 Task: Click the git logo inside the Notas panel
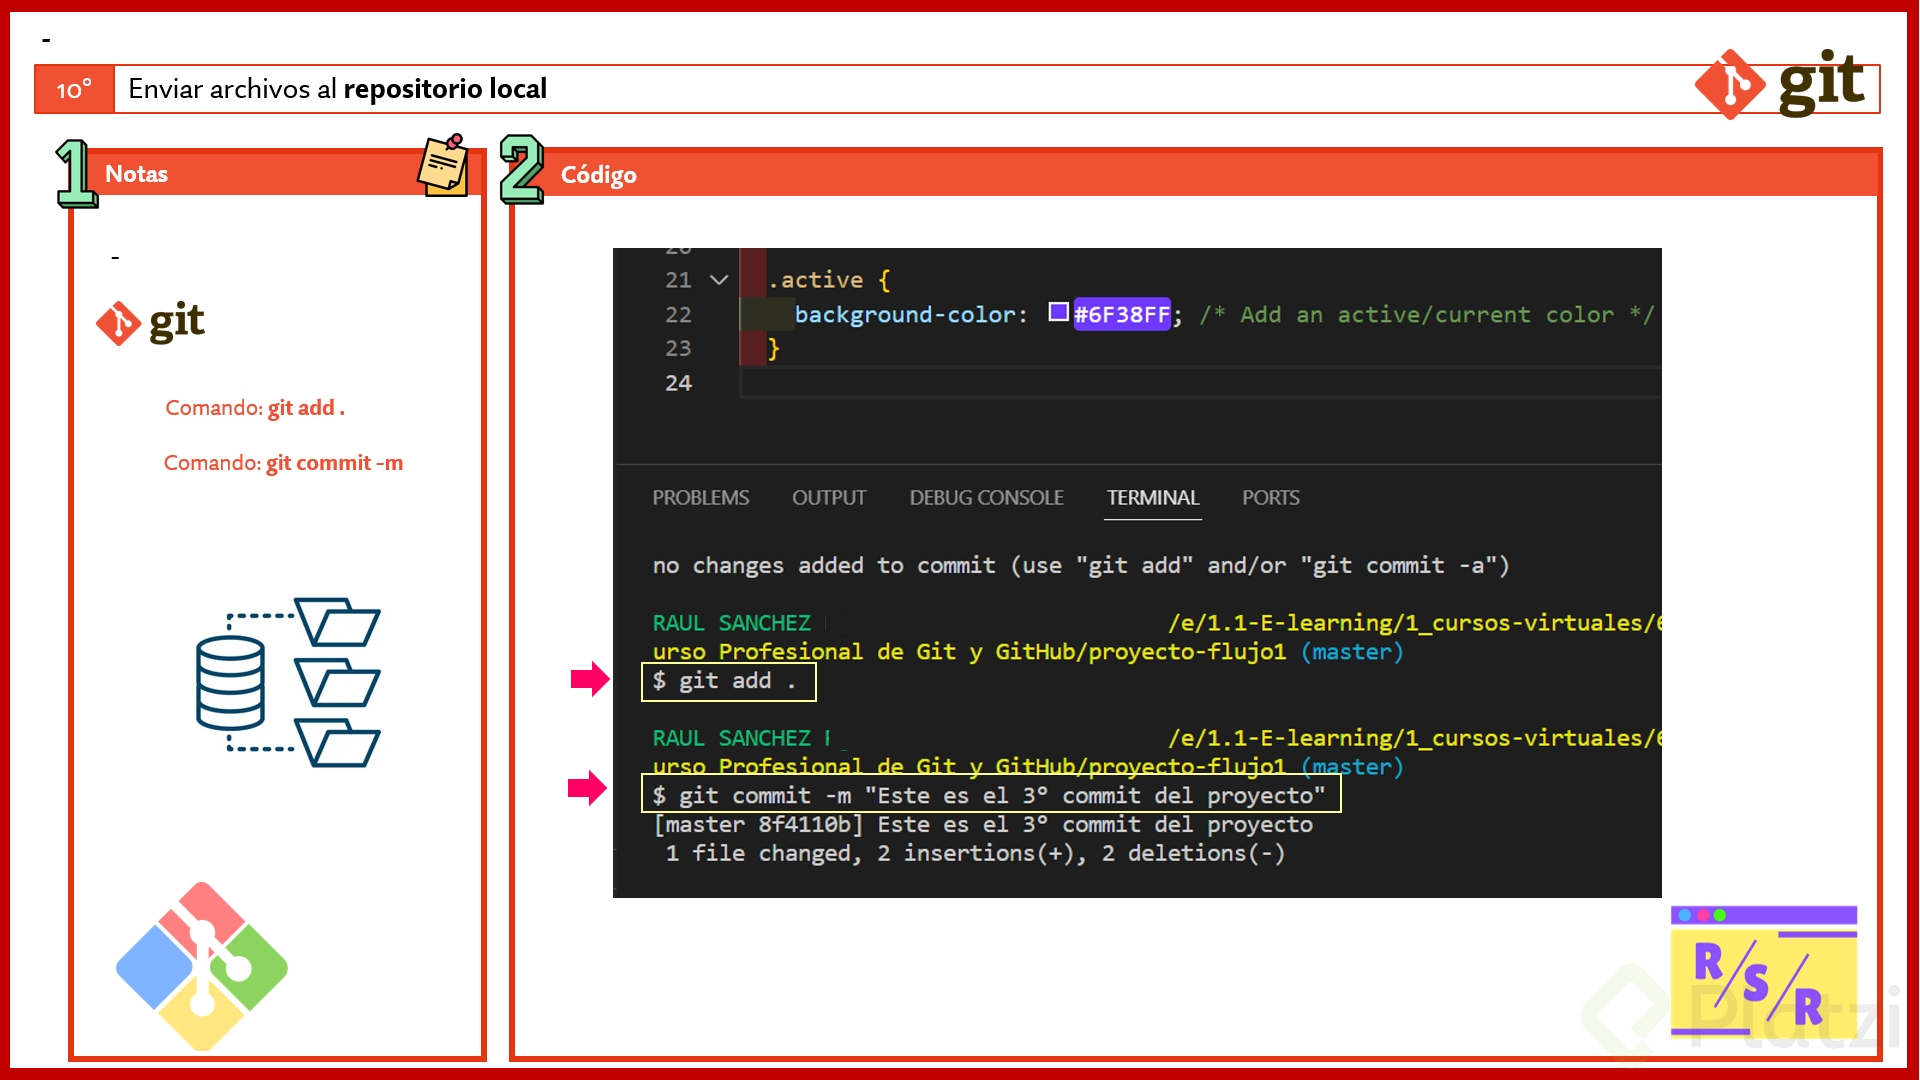(151, 323)
